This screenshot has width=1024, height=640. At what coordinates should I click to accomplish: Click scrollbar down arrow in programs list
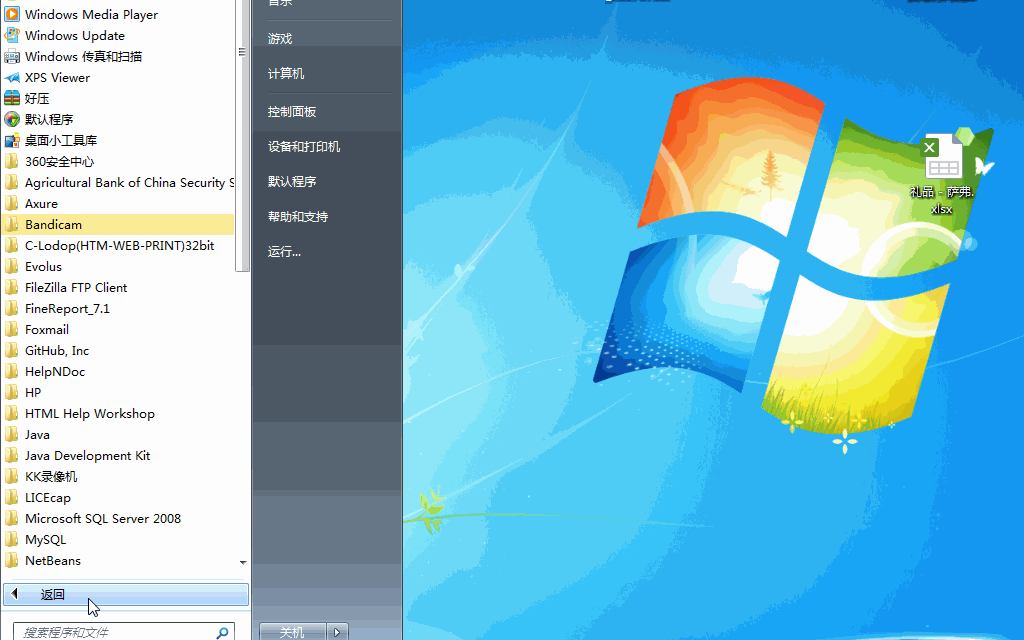pyautogui.click(x=243, y=563)
